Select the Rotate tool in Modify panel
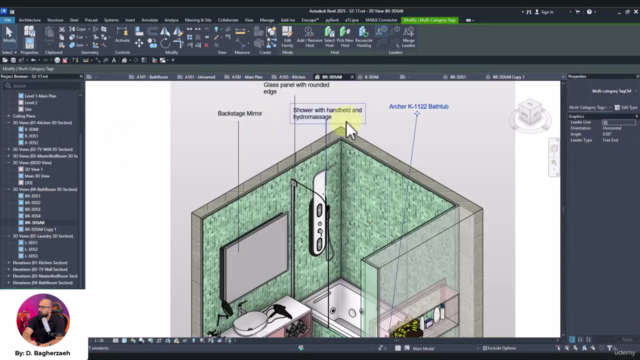Image resolution: width=640 pixels, height=360 pixels. coord(165,43)
